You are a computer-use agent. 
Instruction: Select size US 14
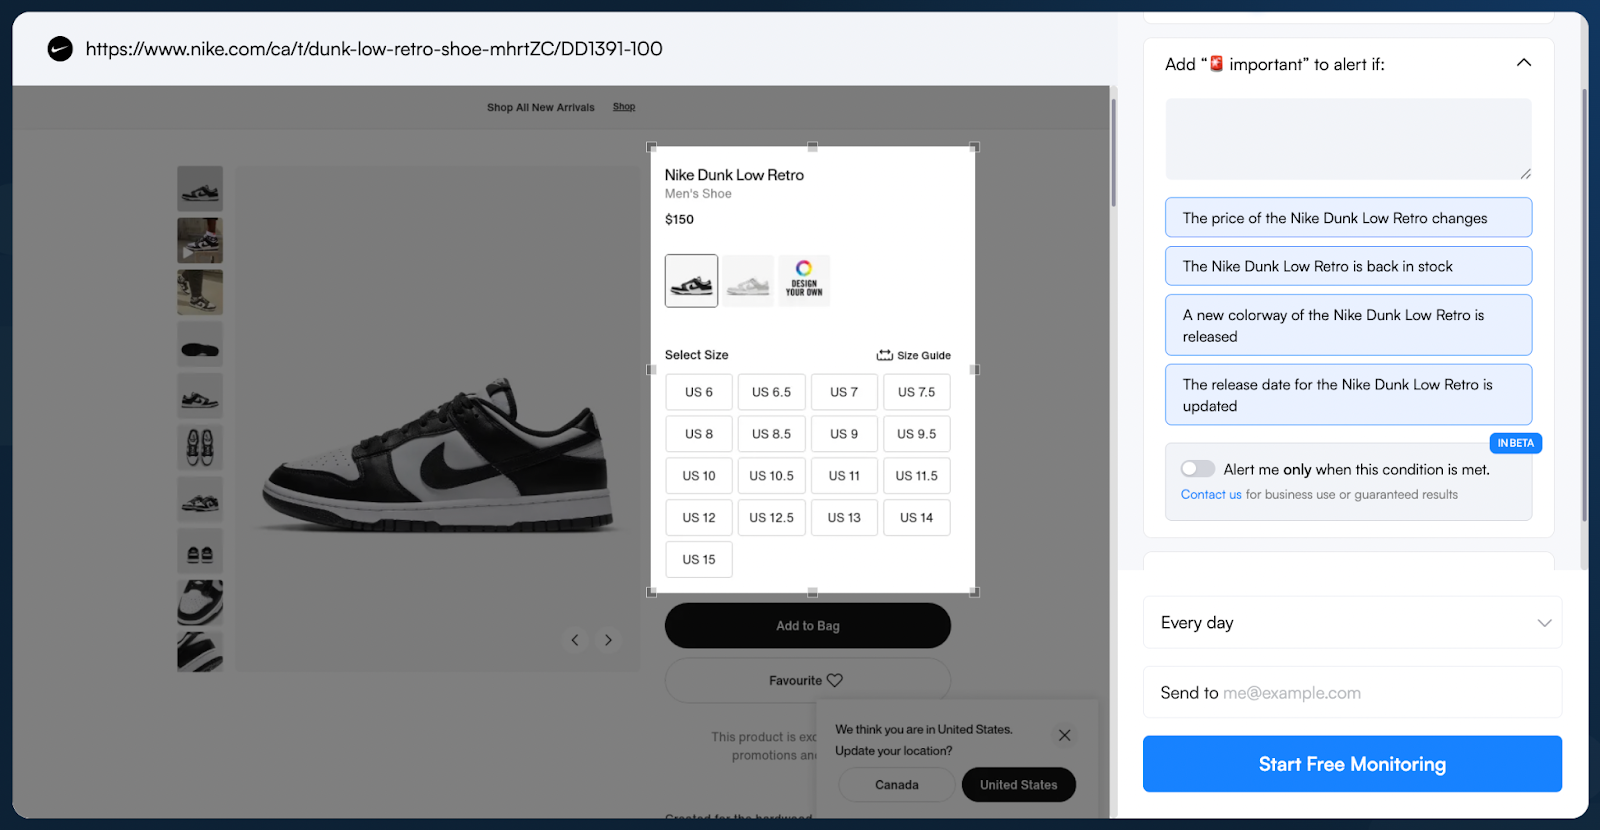916,518
